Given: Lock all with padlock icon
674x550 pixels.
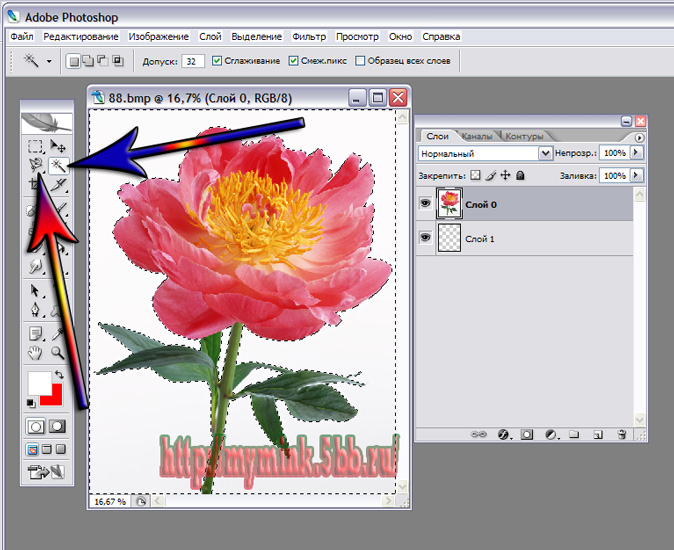Looking at the screenshot, I should coord(520,175).
